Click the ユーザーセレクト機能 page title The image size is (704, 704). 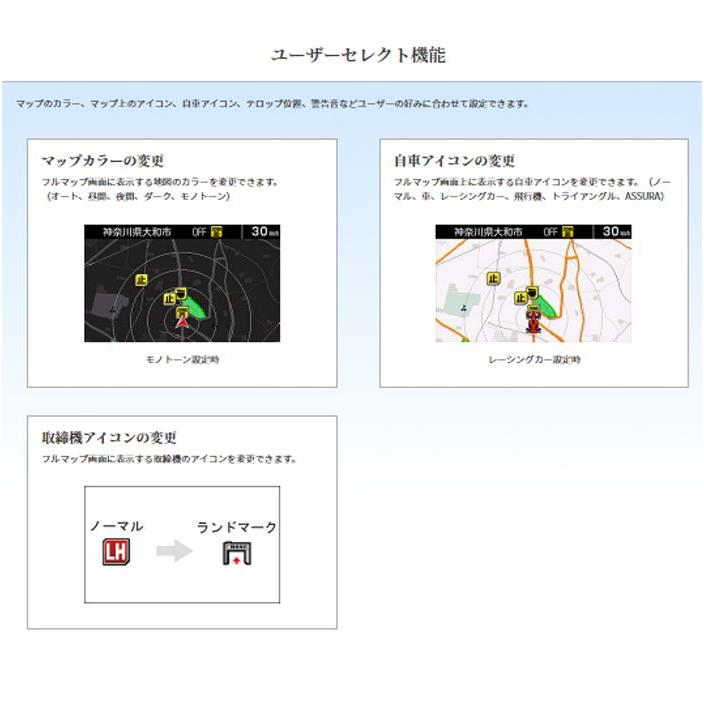358,55
